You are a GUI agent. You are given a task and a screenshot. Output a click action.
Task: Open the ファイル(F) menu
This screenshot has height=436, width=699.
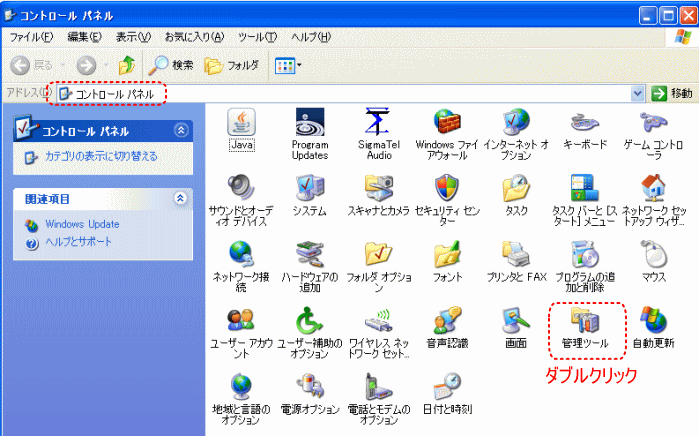tap(31, 37)
